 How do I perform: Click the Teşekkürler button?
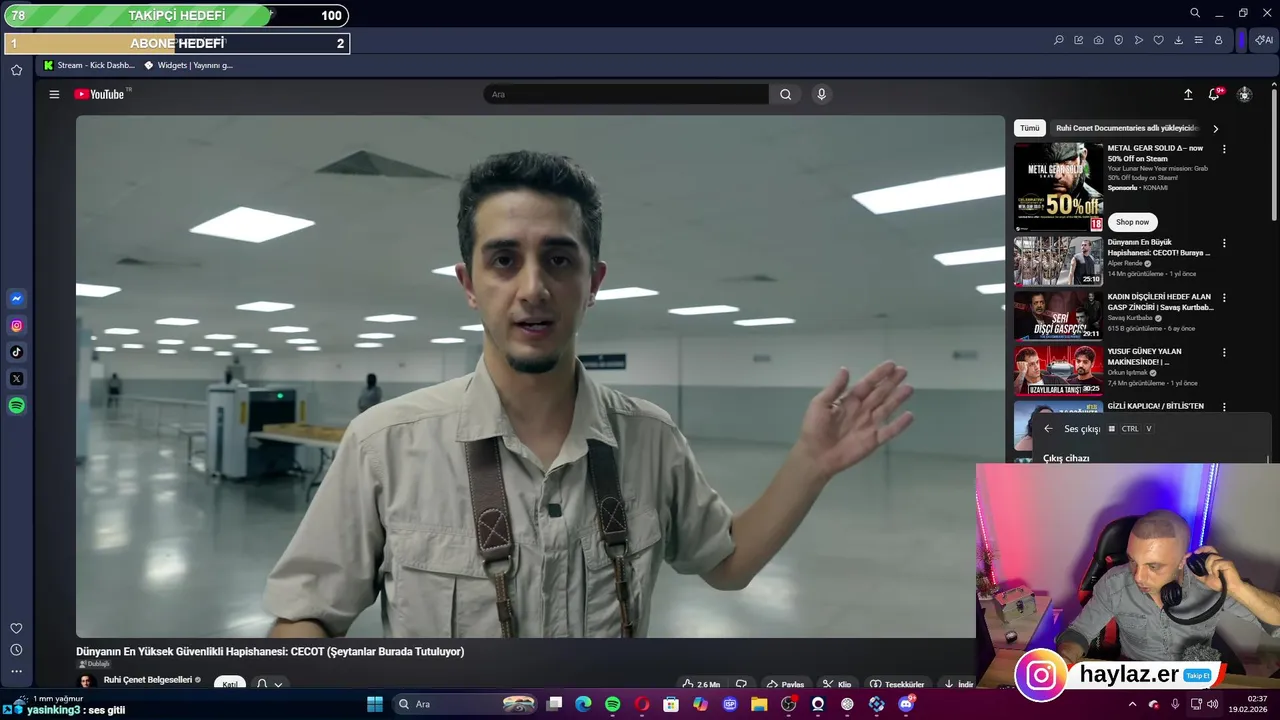897,684
